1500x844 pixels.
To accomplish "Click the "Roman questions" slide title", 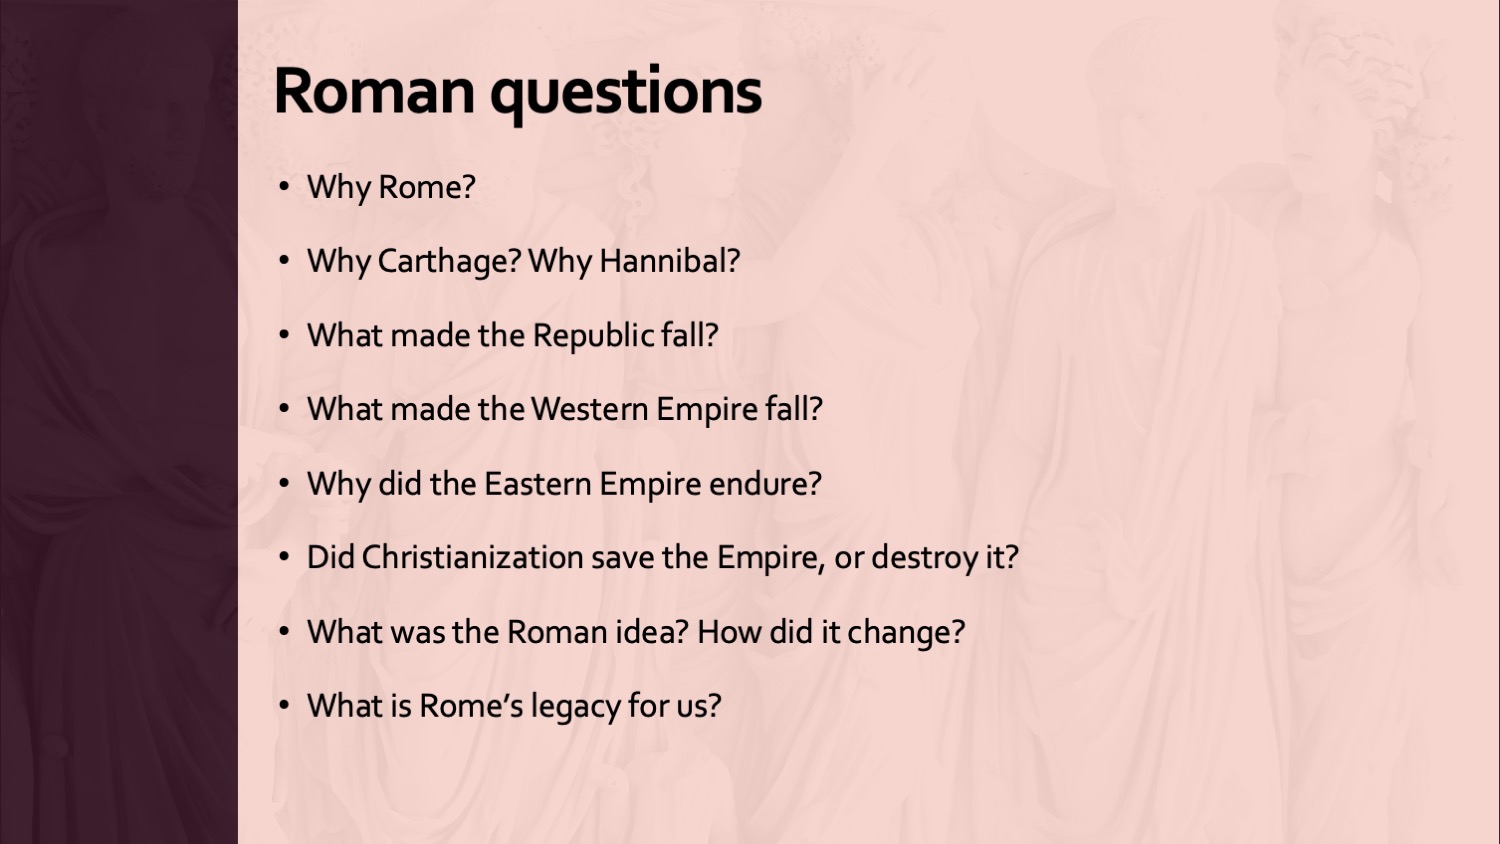I will (517, 91).
